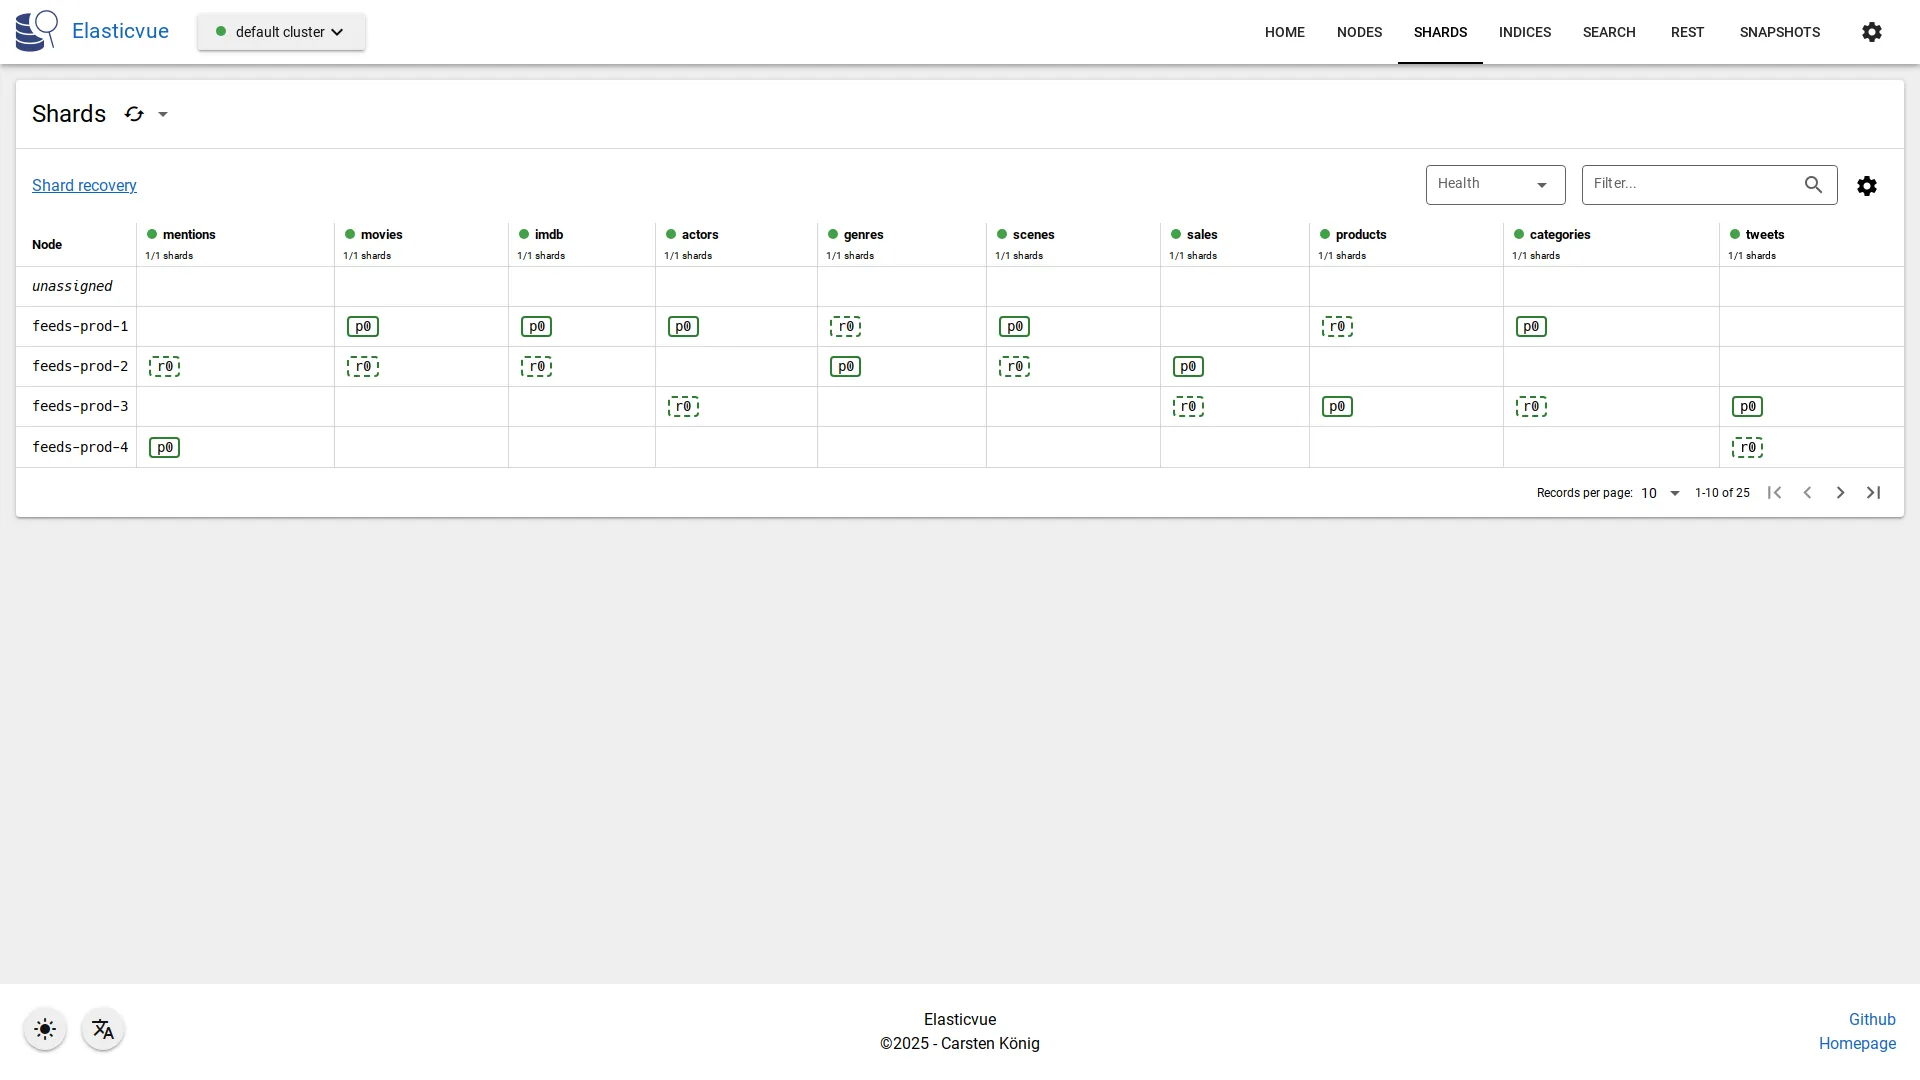This screenshot has width=1920, height=1080.
Task: Open the auto-refresh interval dropdown arrow
Action: (x=163, y=114)
